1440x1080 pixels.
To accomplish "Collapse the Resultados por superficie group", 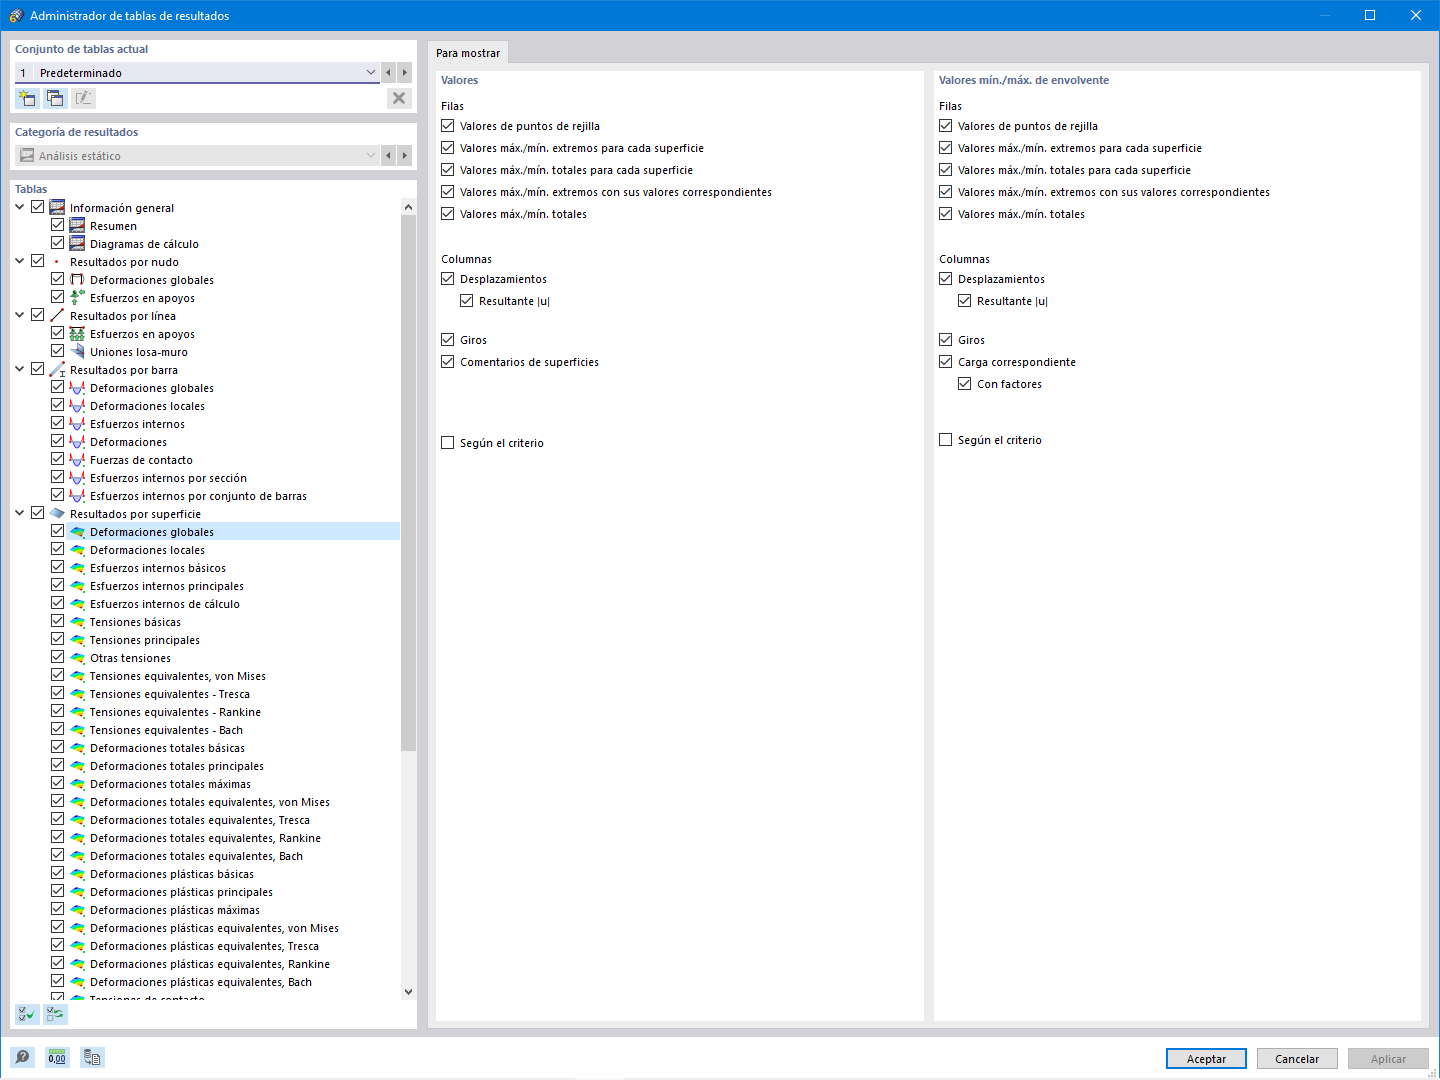I will pyautogui.click(x=20, y=514).
